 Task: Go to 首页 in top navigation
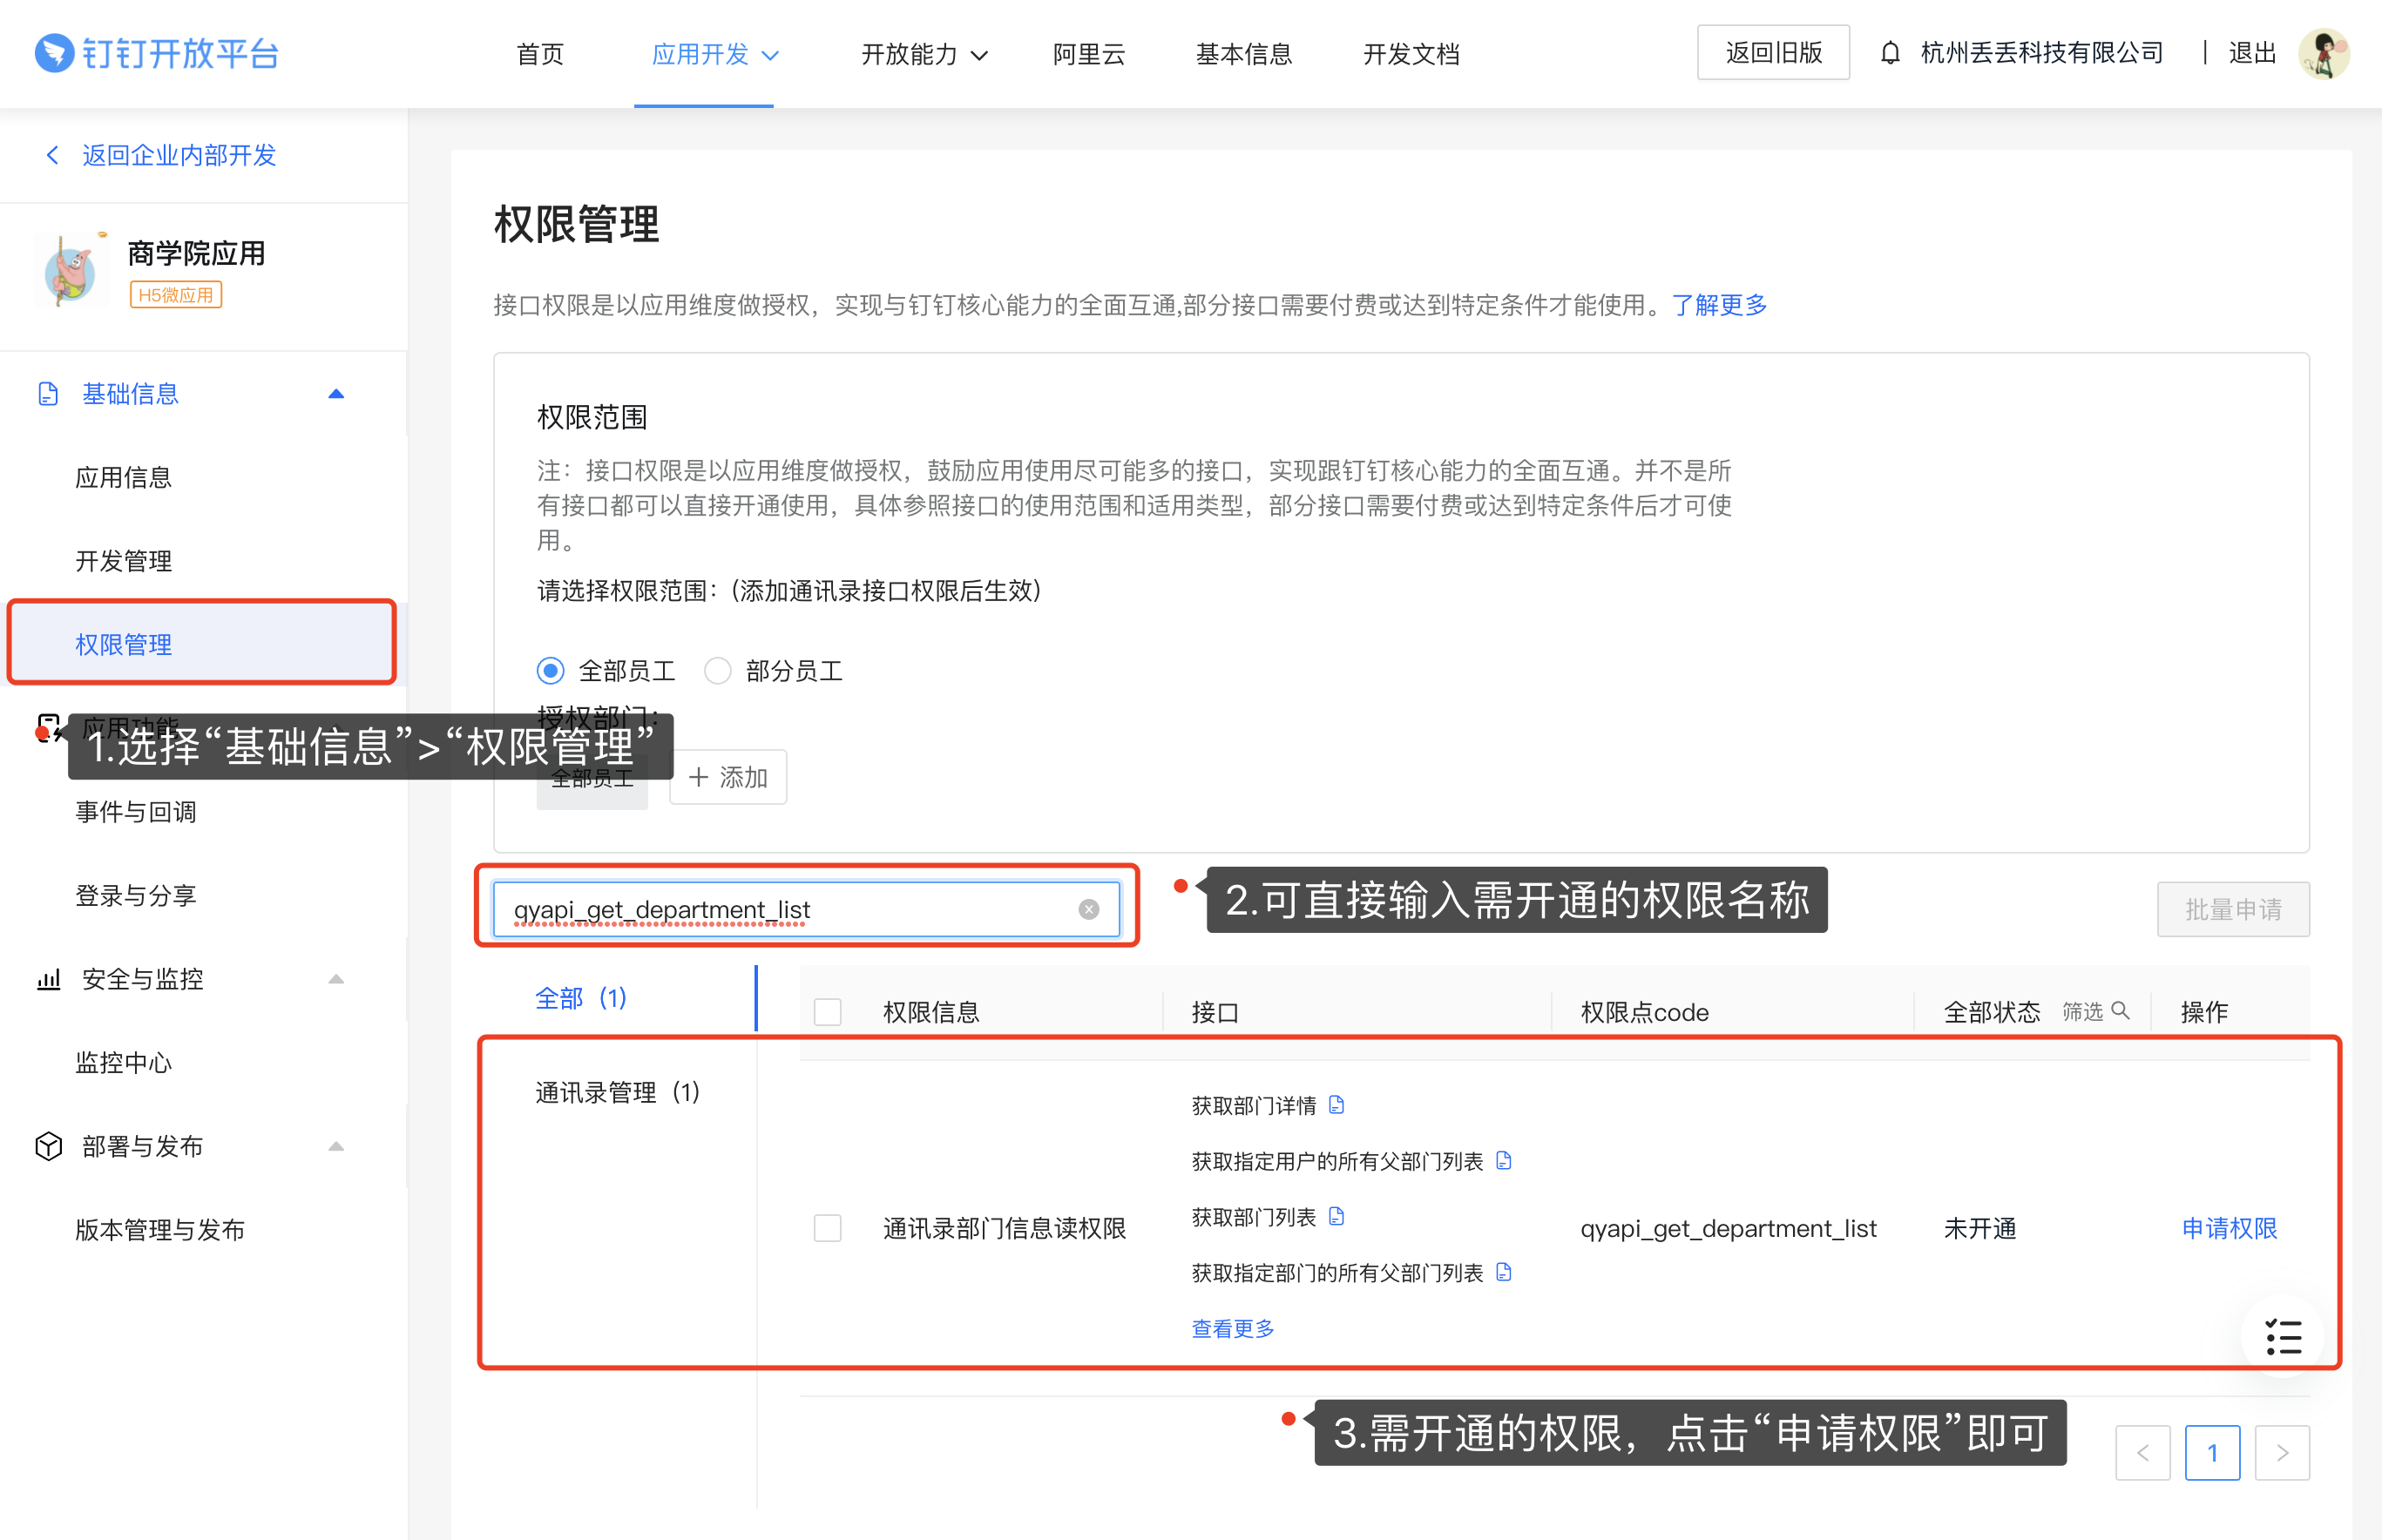[540, 54]
